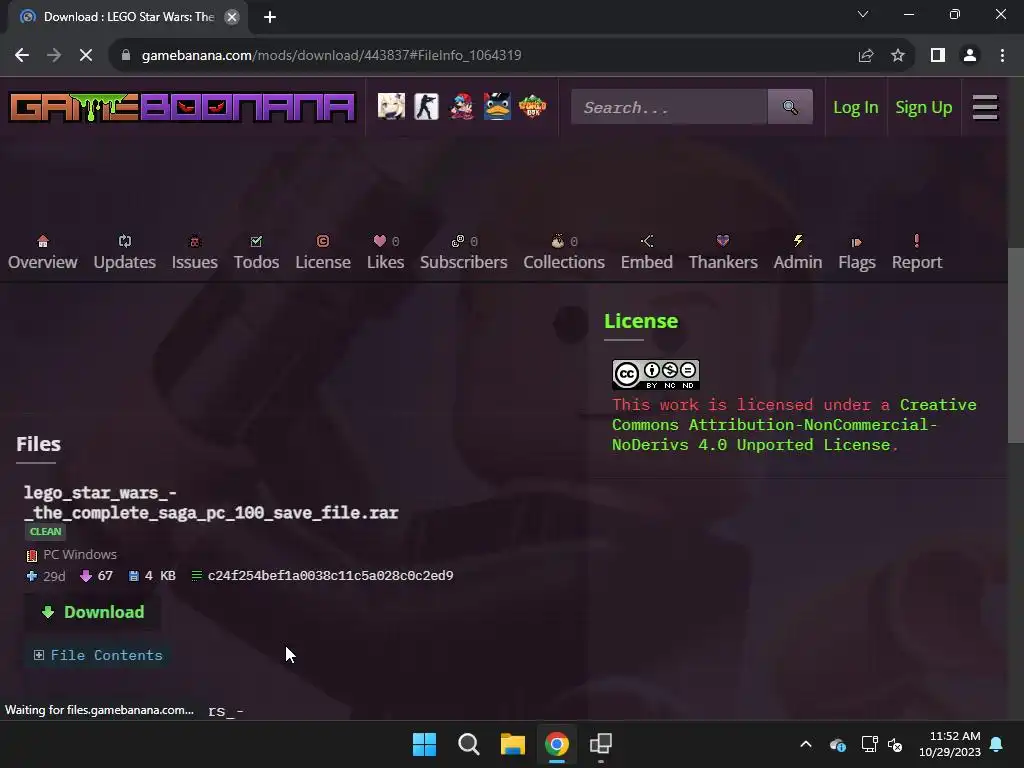Viewport: 1024px width, 768px height.
Task: Click the muted volume tray icon
Action: [x=895, y=744]
